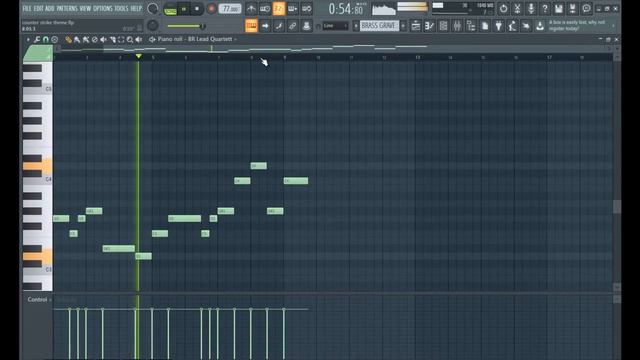The image size is (640, 360).
Task: Toggle multilink to controllers chain icon
Action: pos(293,26)
